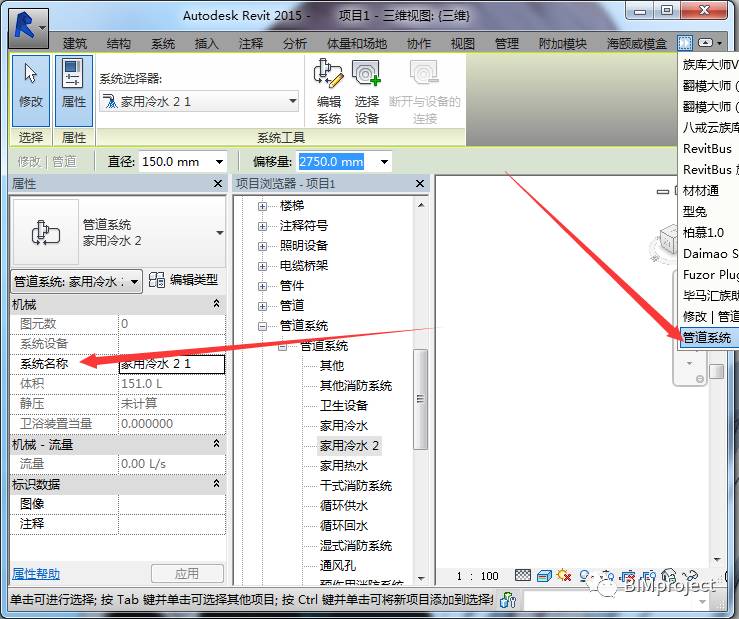Open the 插入 ribbon tab
Screen dimensions: 739x619
click(206, 43)
